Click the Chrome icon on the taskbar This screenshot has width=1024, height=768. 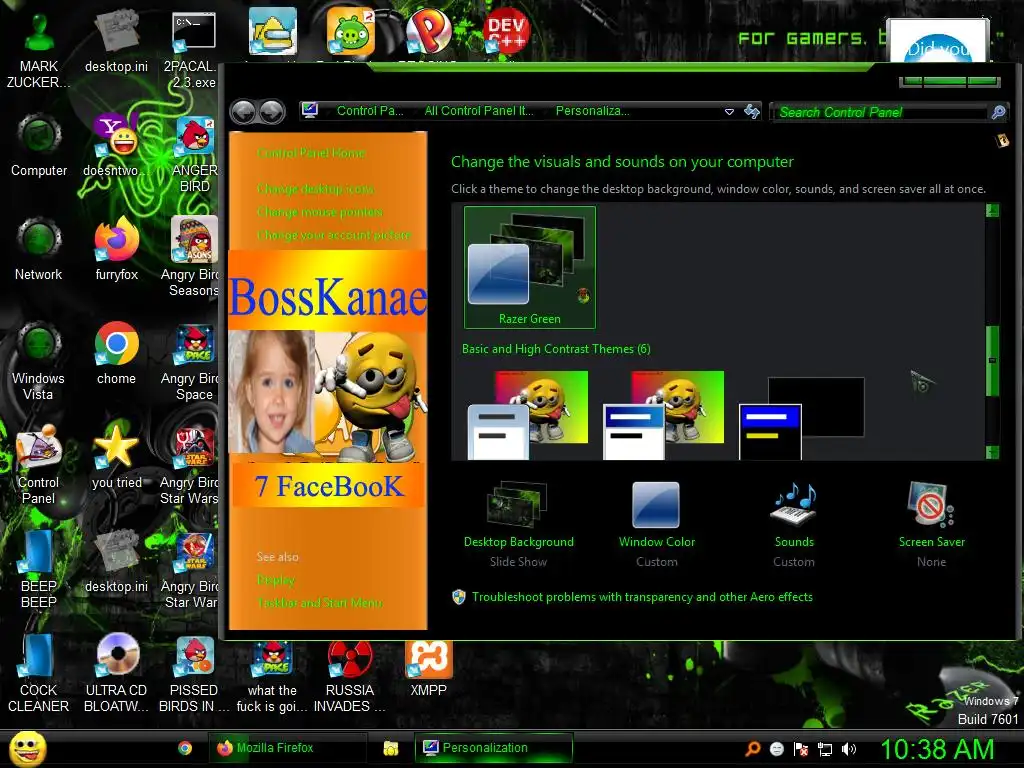(185, 748)
